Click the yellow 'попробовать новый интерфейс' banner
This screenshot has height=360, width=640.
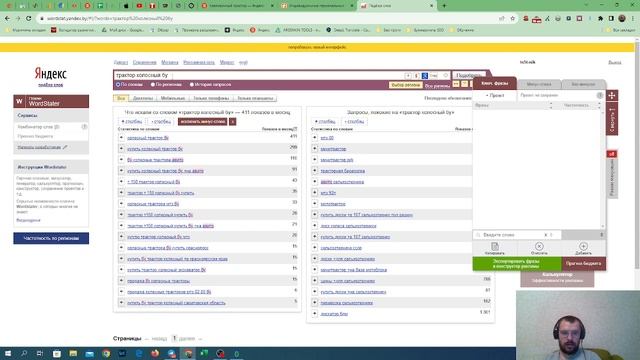pyautogui.click(x=317, y=47)
